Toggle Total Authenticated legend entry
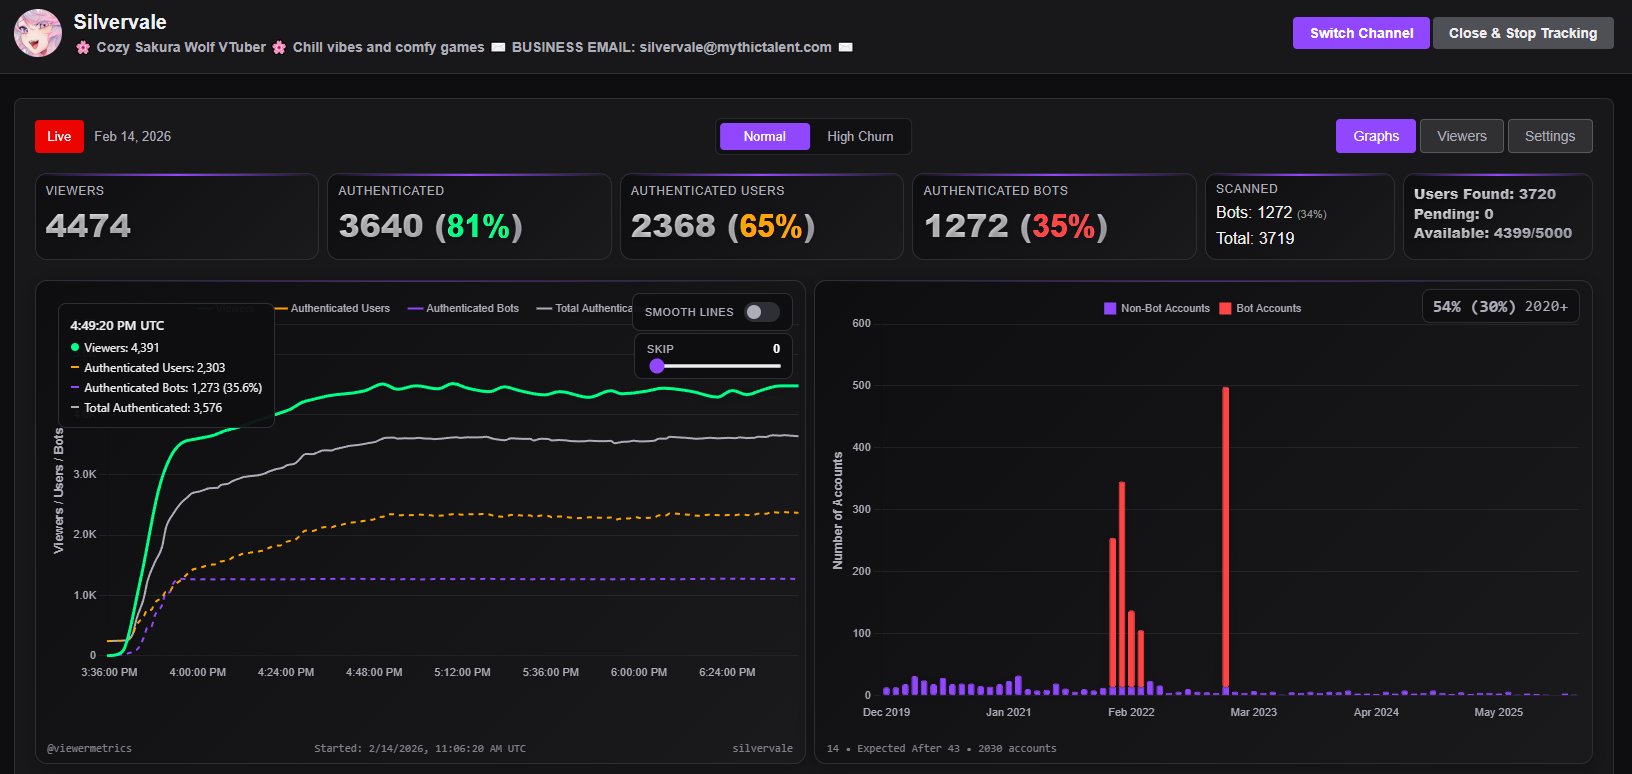 [x=585, y=308]
